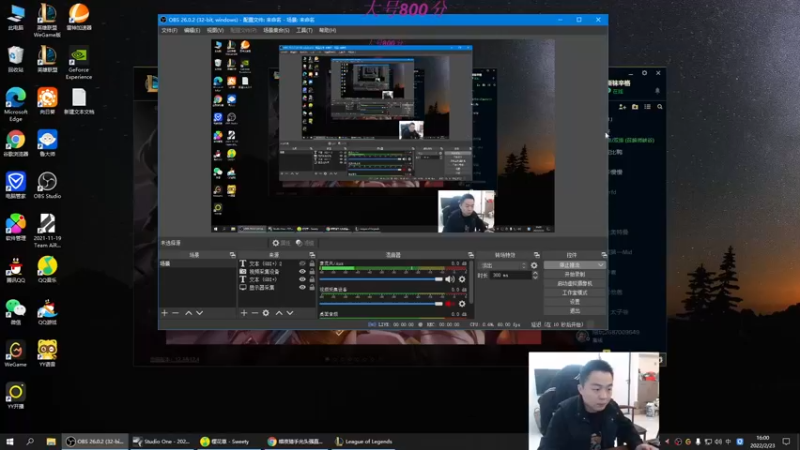Open the 淡出 transition type dropdown
The image size is (800, 450).
(x=503, y=265)
